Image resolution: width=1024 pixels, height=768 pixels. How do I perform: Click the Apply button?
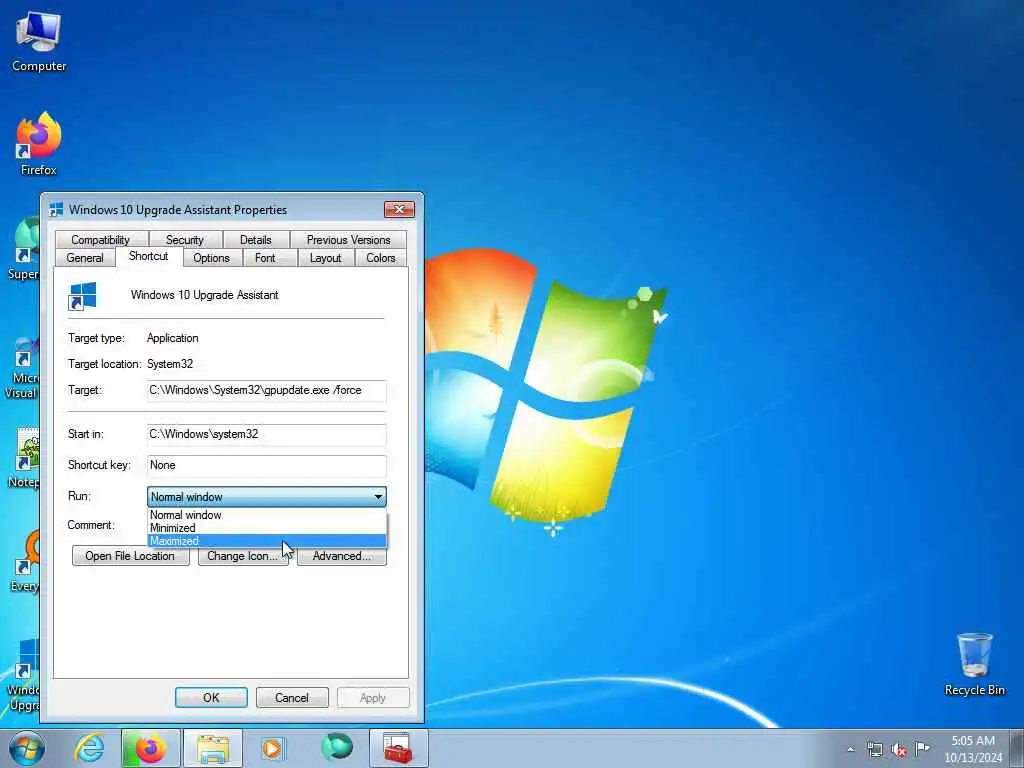tap(373, 697)
